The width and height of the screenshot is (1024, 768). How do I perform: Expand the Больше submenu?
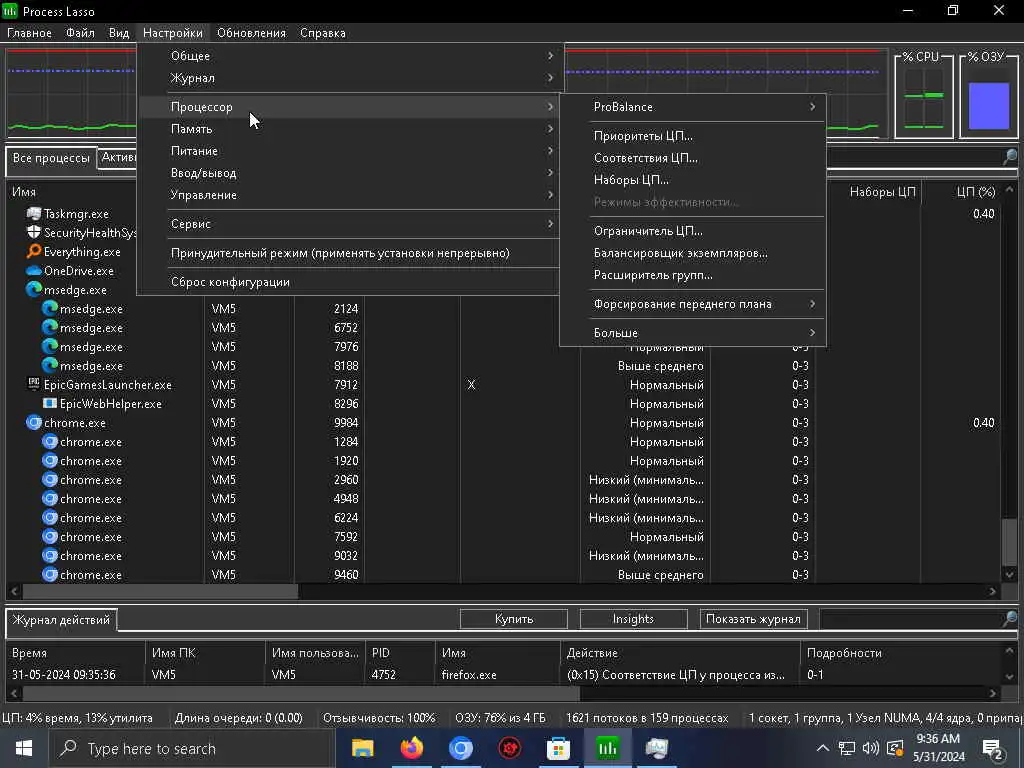(693, 332)
